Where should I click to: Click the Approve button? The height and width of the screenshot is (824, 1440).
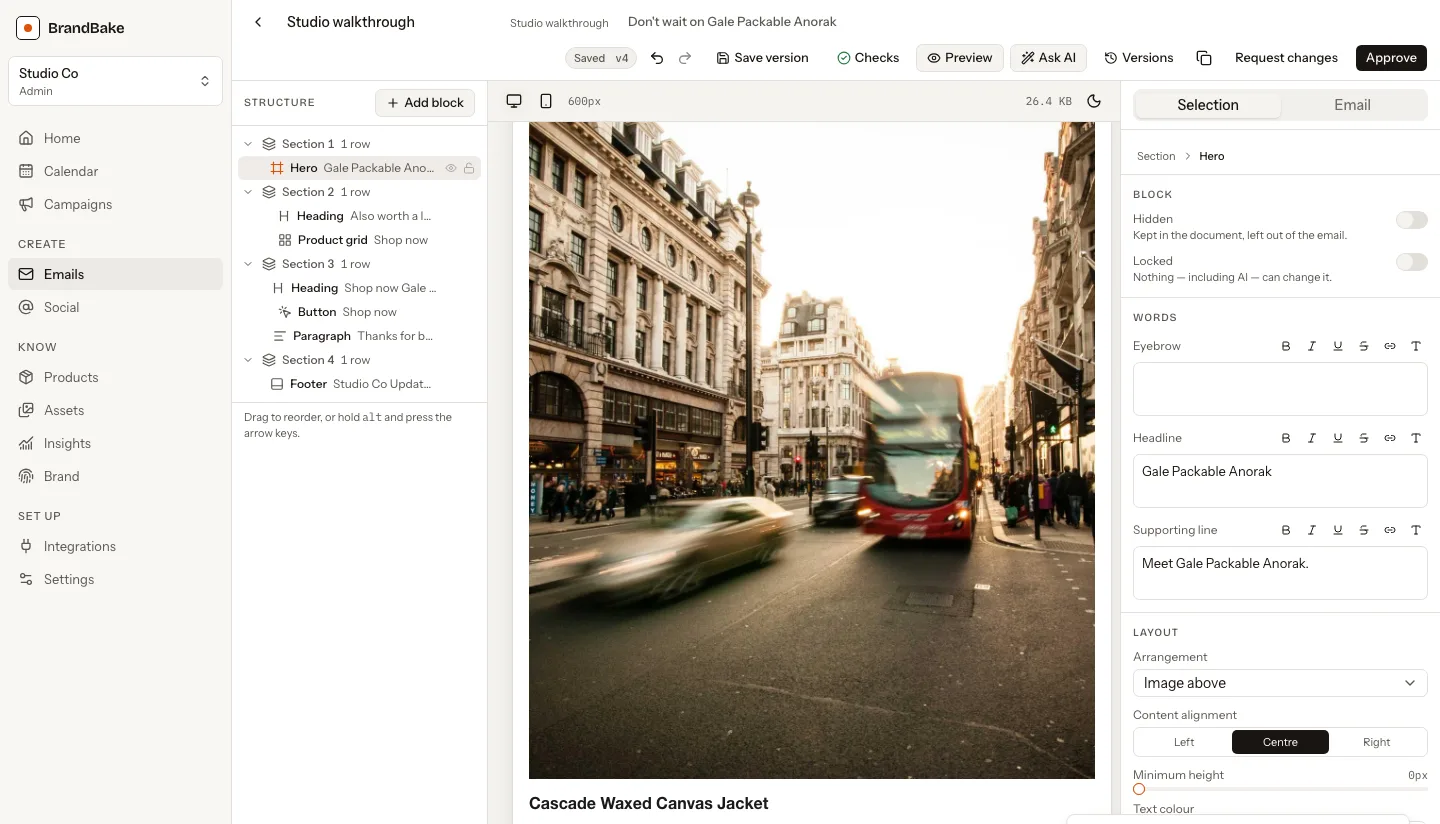pyautogui.click(x=1391, y=58)
